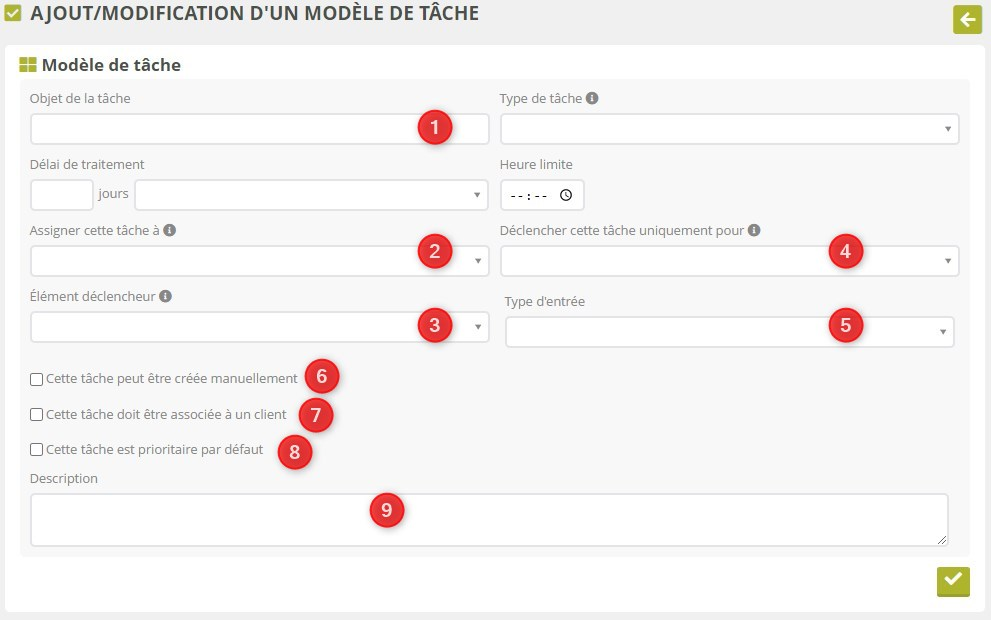The width and height of the screenshot is (991, 620).
Task: Open the delay unit dropdown after 'jours'
Action: [310, 195]
